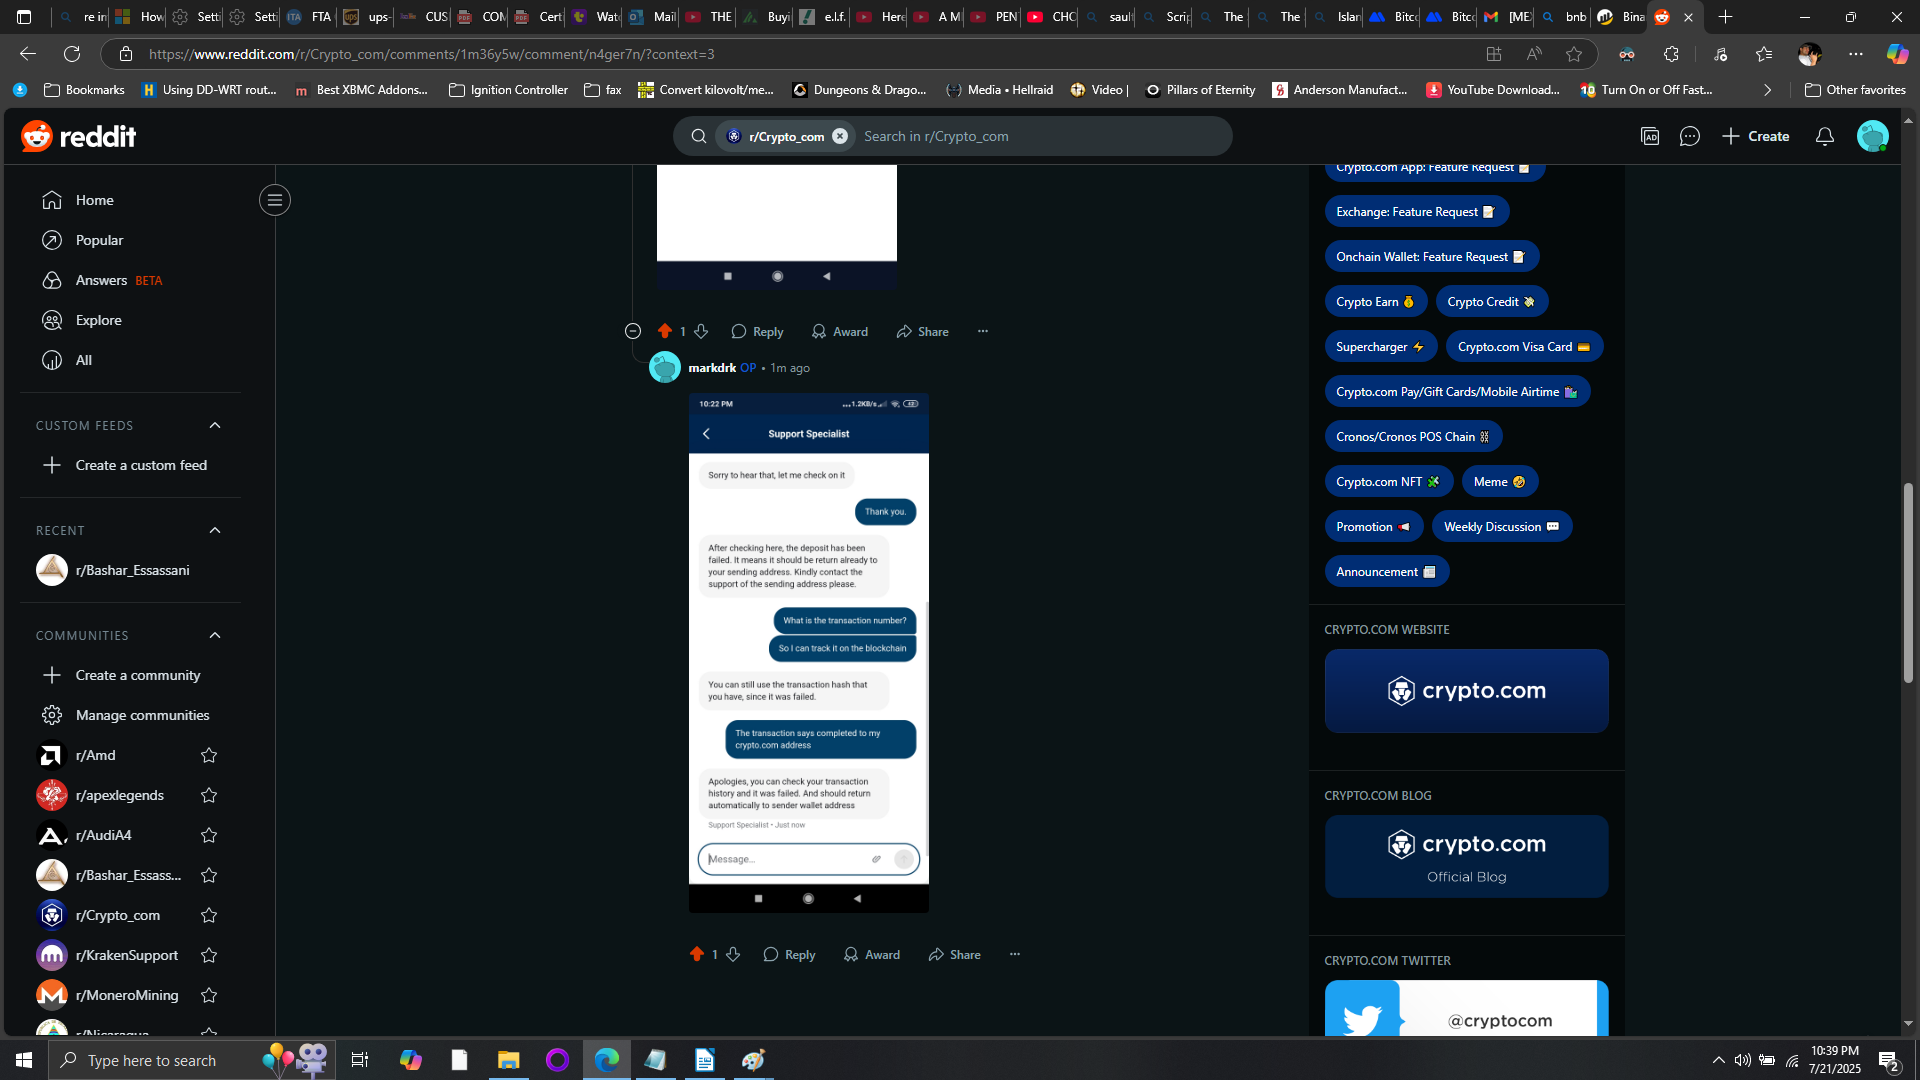Collapse the left navigation sidebar
Viewport: 1927px width, 1080px height.
(x=276, y=201)
